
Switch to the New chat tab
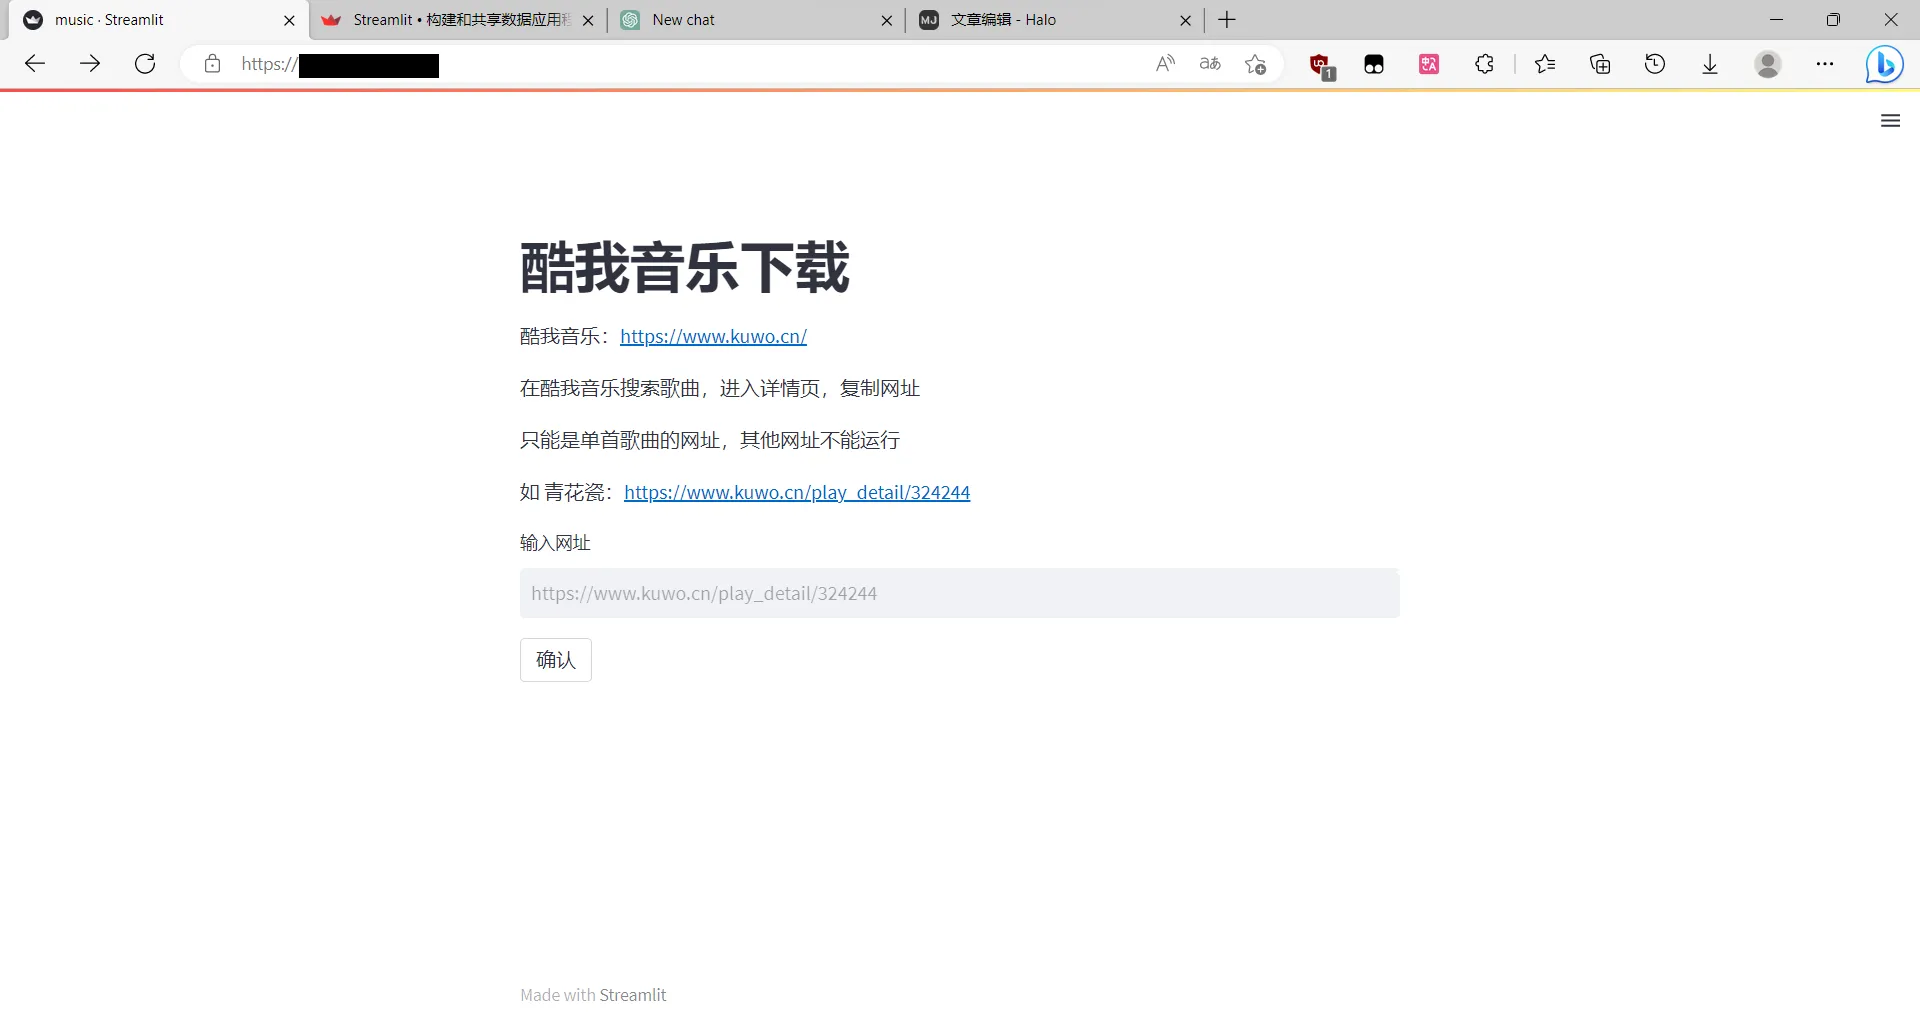[x=757, y=20]
